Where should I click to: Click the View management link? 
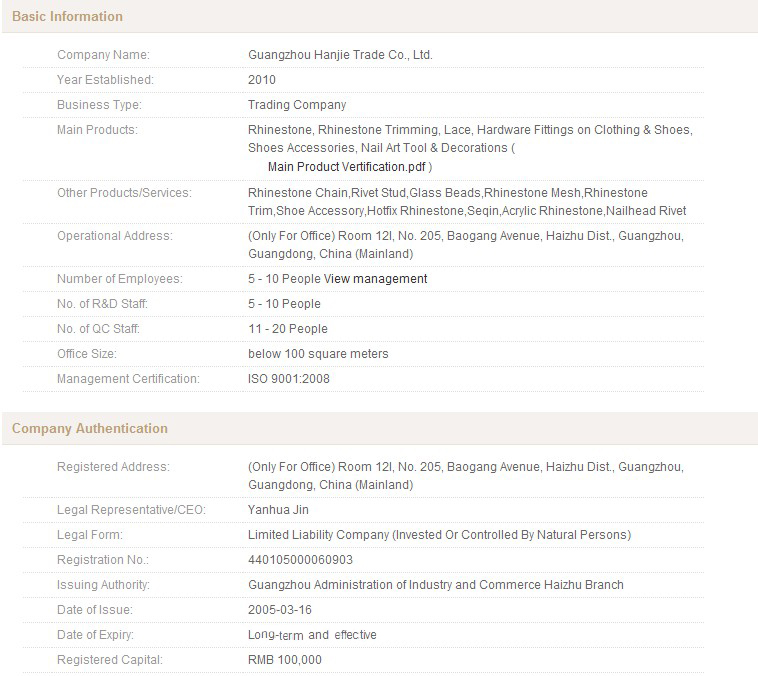click(376, 279)
